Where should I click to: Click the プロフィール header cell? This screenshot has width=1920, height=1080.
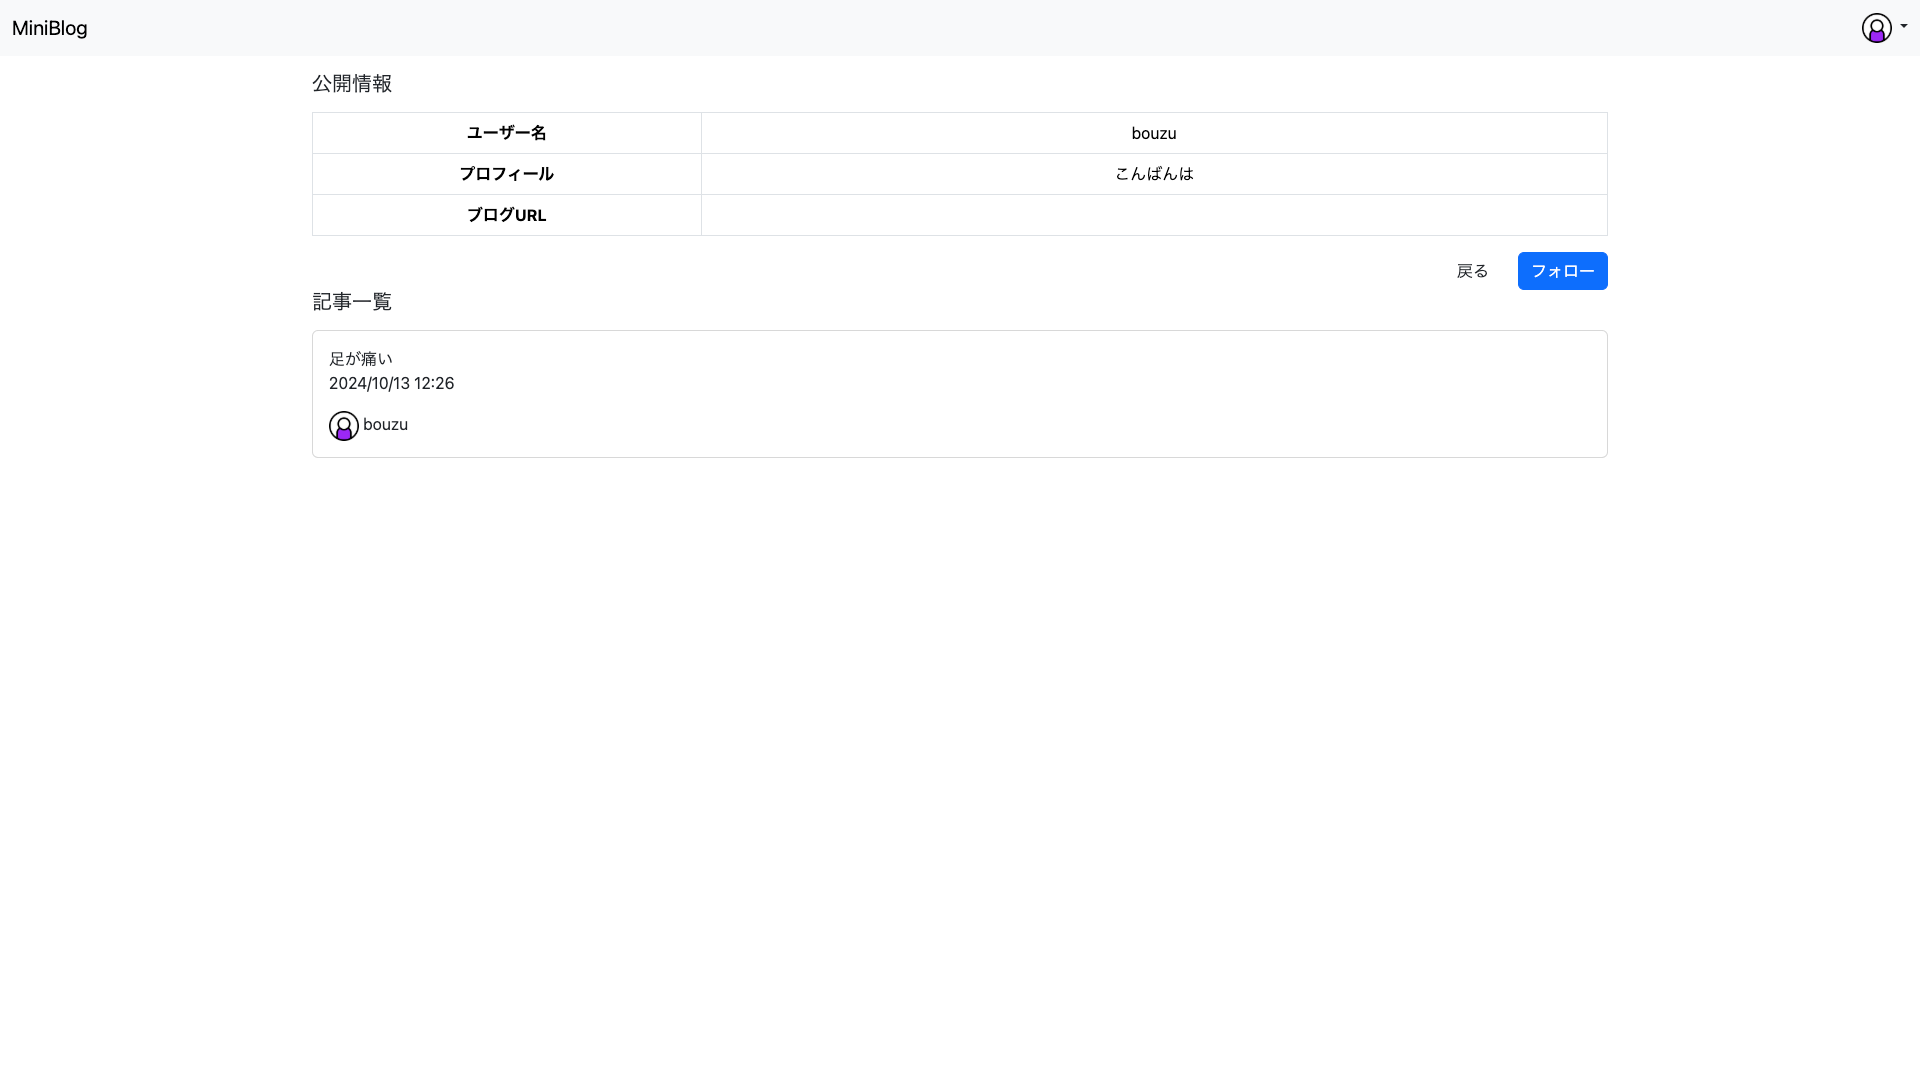point(506,174)
